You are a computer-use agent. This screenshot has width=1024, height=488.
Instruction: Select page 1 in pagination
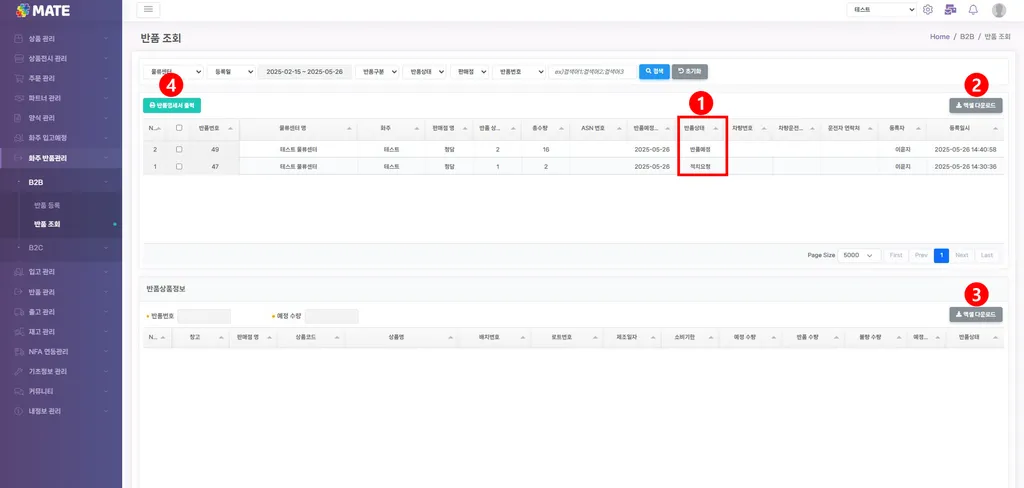click(x=941, y=255)
